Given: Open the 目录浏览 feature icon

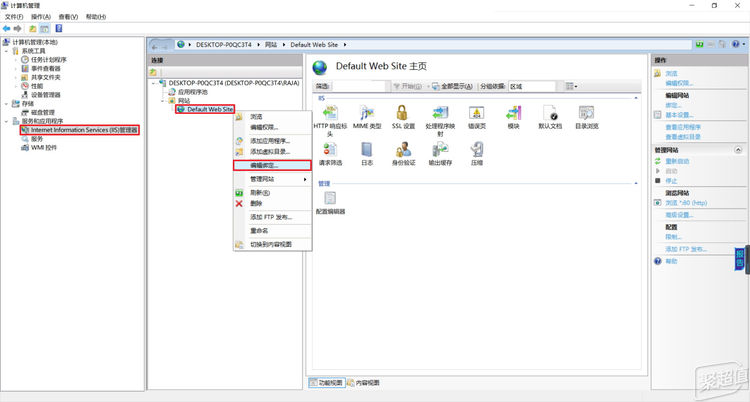Looking at the screenshot, I should coord(587,113).
